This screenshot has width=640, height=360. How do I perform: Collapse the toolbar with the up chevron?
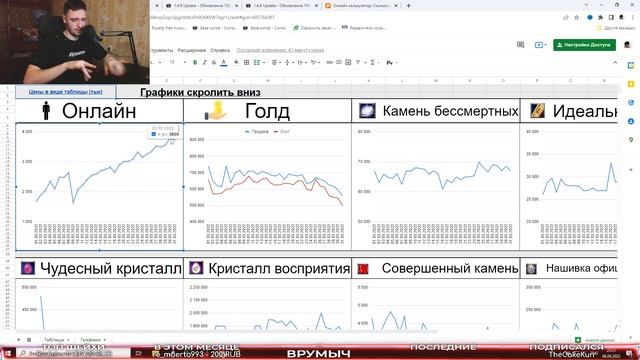(x=615, y=62)
